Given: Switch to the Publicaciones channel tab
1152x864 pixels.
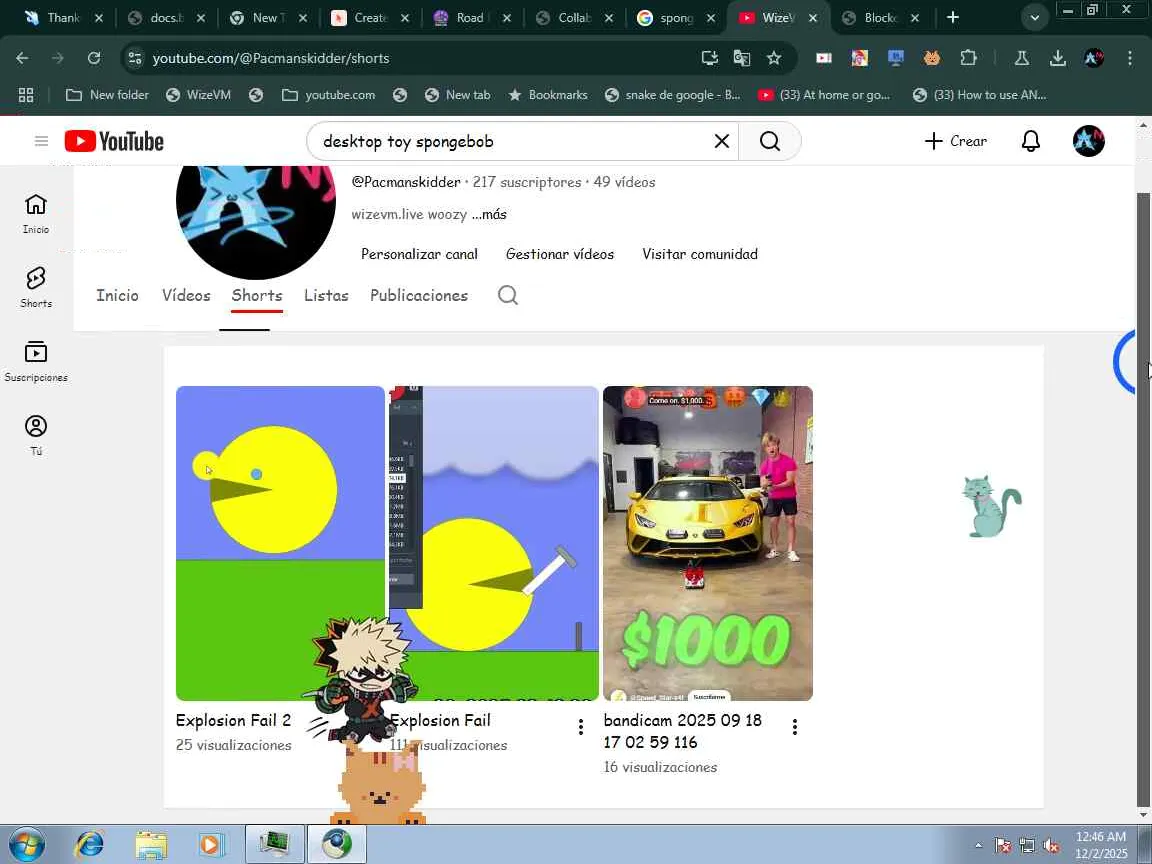Looking at the screenshot, I should coord(419,295).
